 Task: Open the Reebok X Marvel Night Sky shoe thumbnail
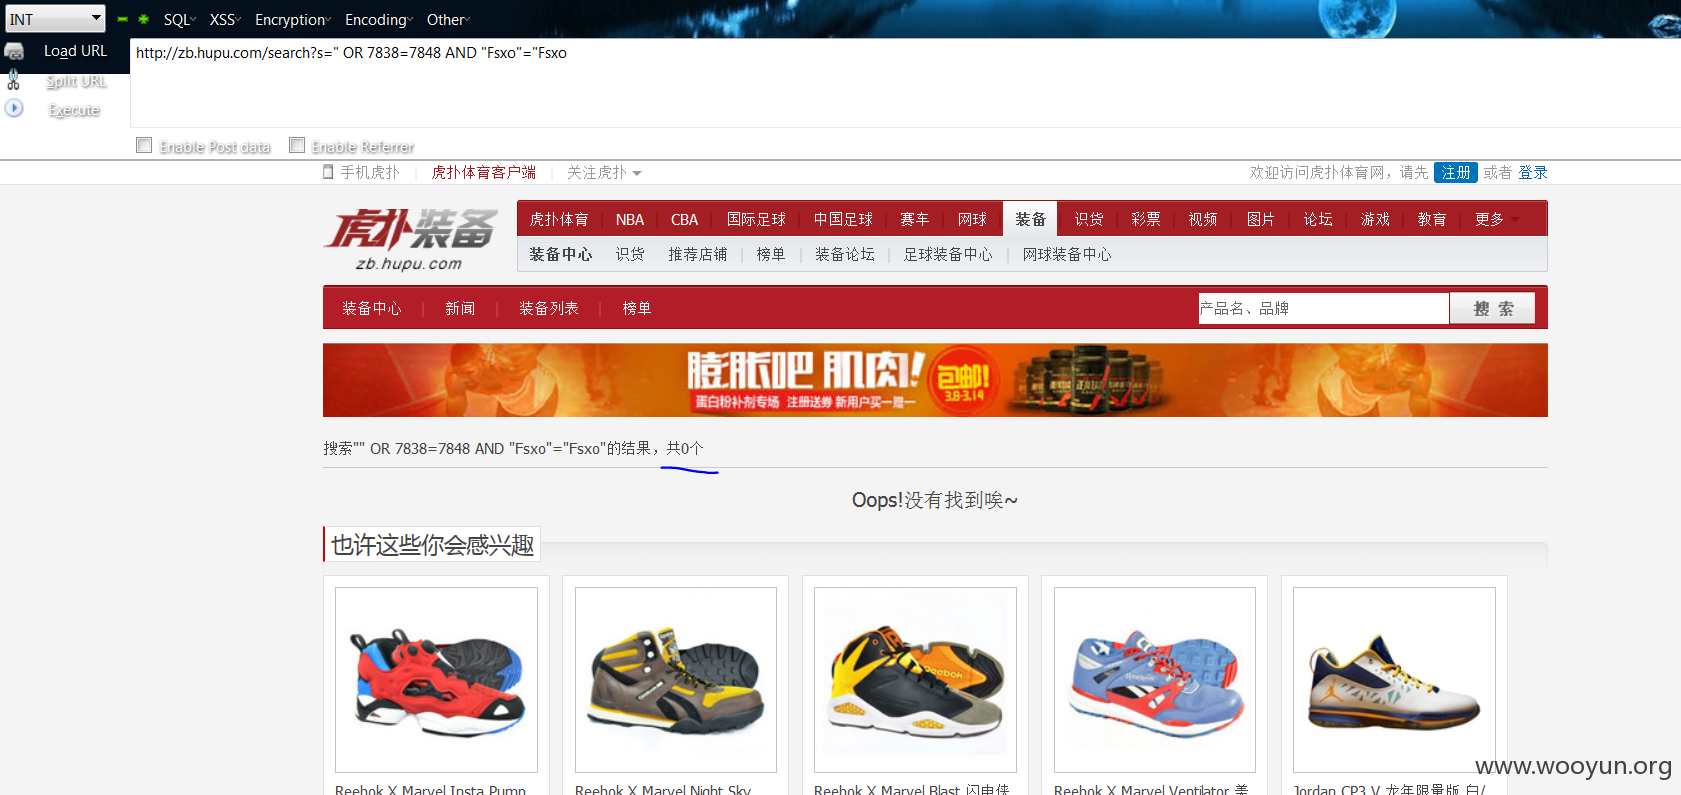tap(676, 680)
